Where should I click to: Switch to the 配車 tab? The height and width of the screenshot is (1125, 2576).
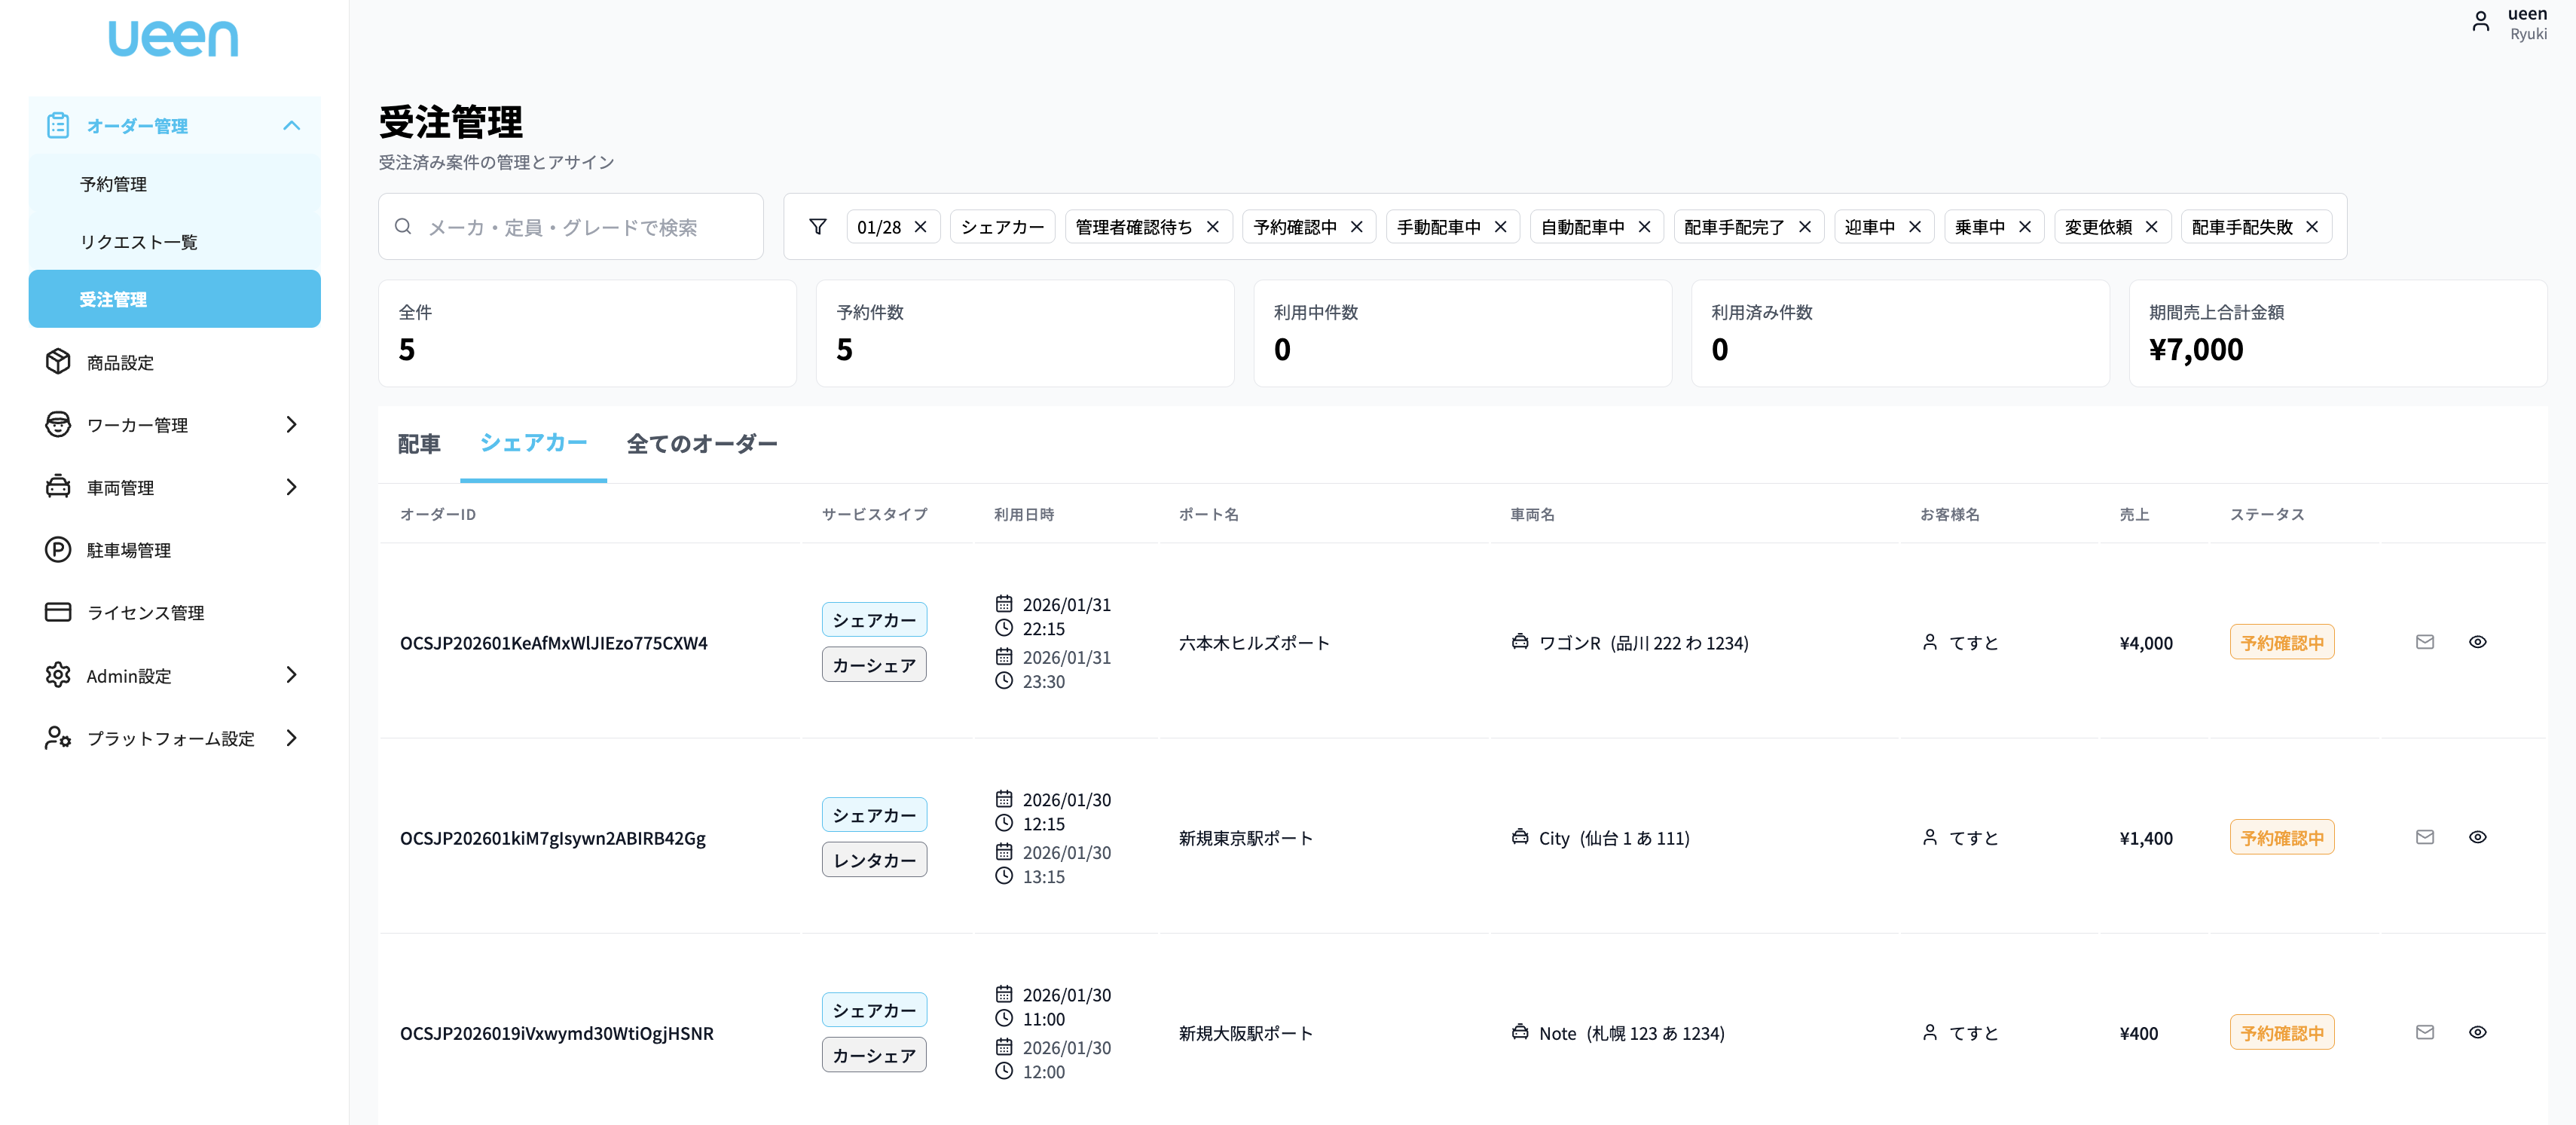point(419,444)
